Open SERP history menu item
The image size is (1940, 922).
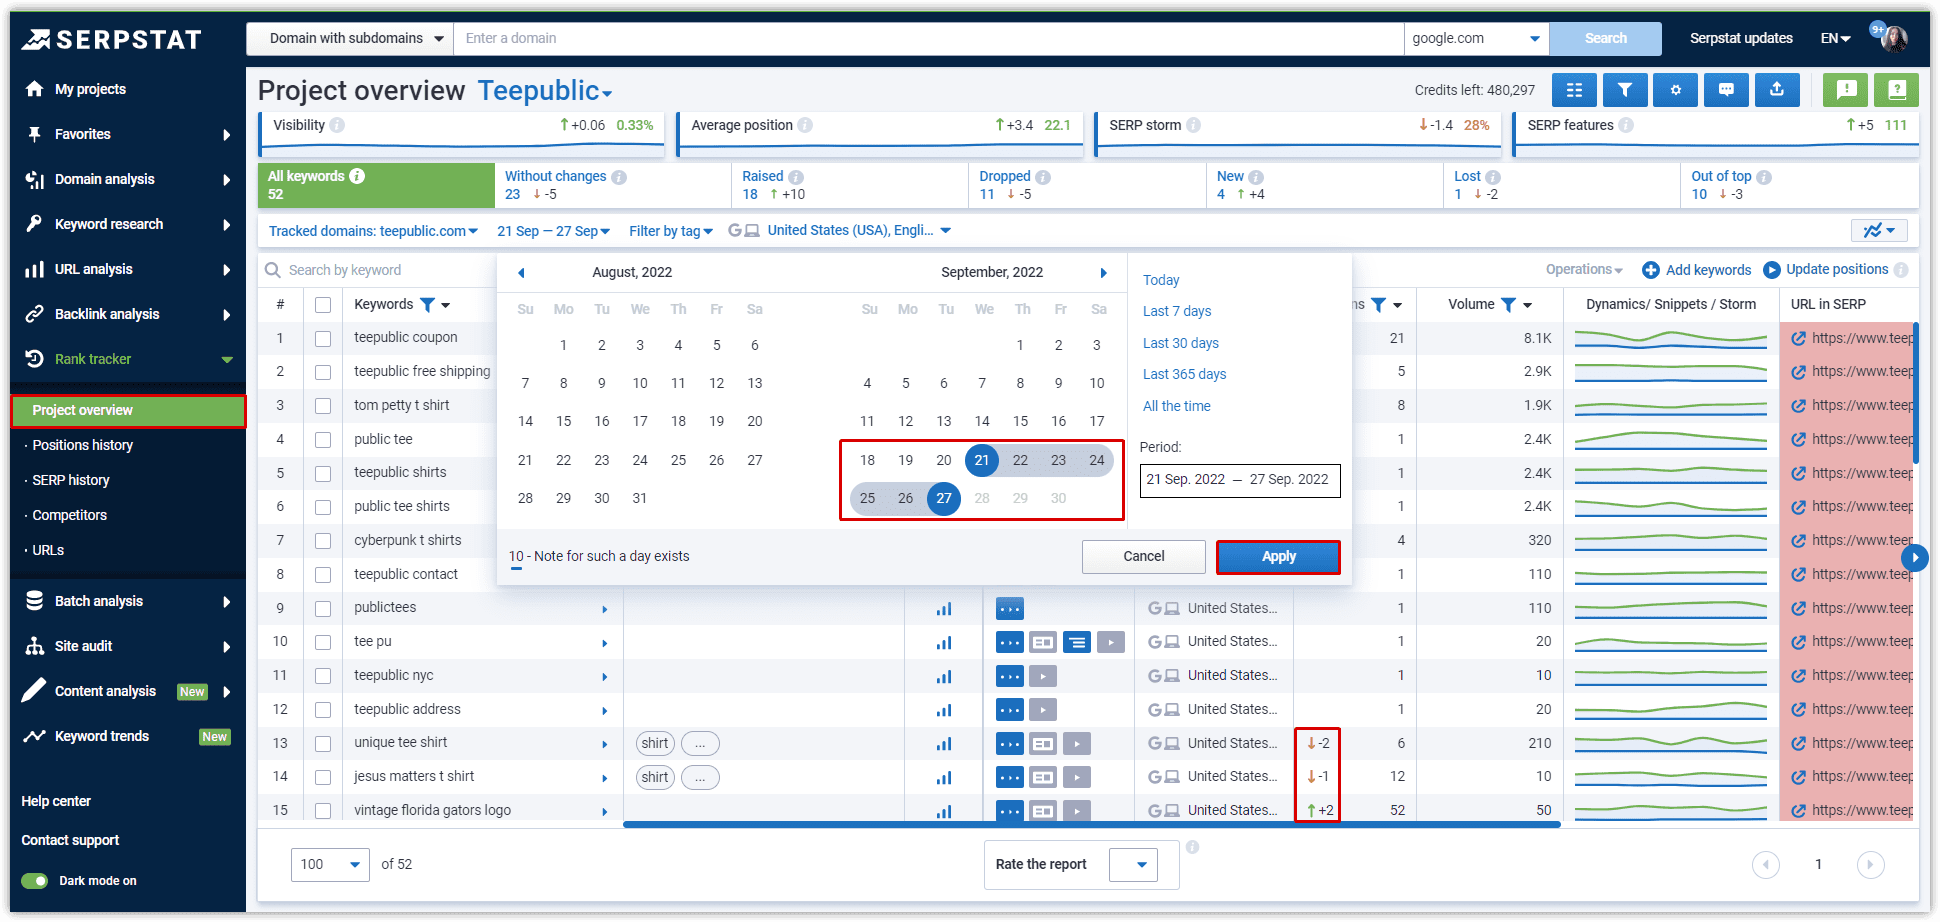pyautogui.click(x=71, y=481)
